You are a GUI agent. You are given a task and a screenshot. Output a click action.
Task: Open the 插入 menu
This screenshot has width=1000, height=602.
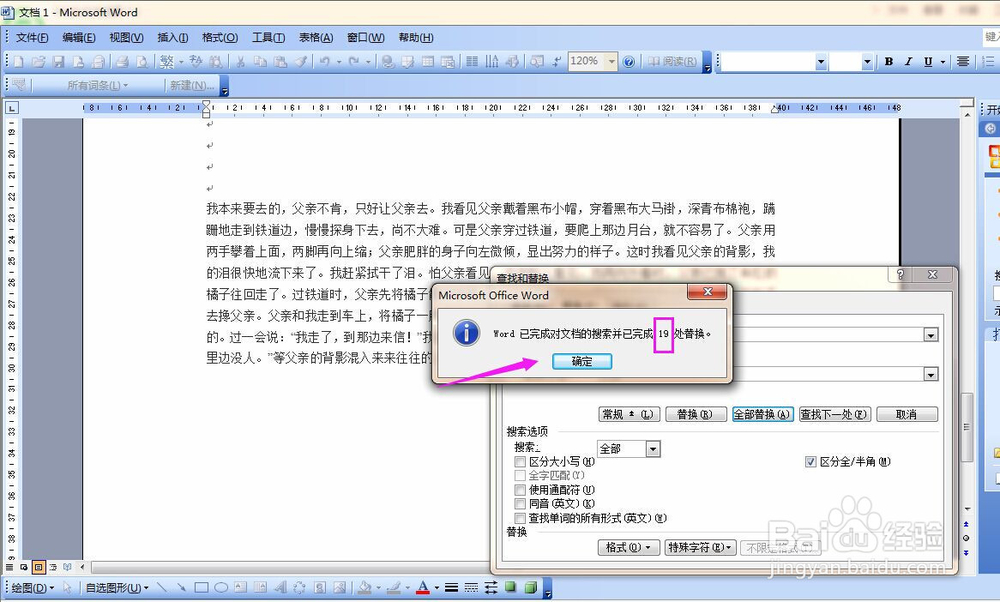coord(173,38)
